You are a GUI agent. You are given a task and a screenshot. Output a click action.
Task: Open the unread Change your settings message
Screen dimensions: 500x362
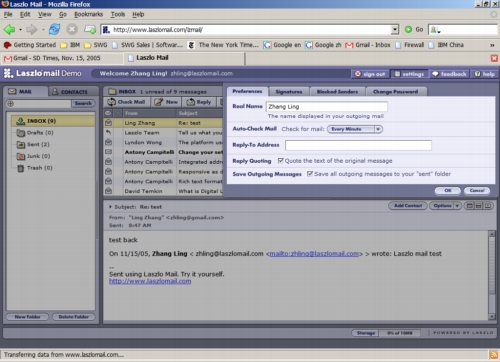163,152
